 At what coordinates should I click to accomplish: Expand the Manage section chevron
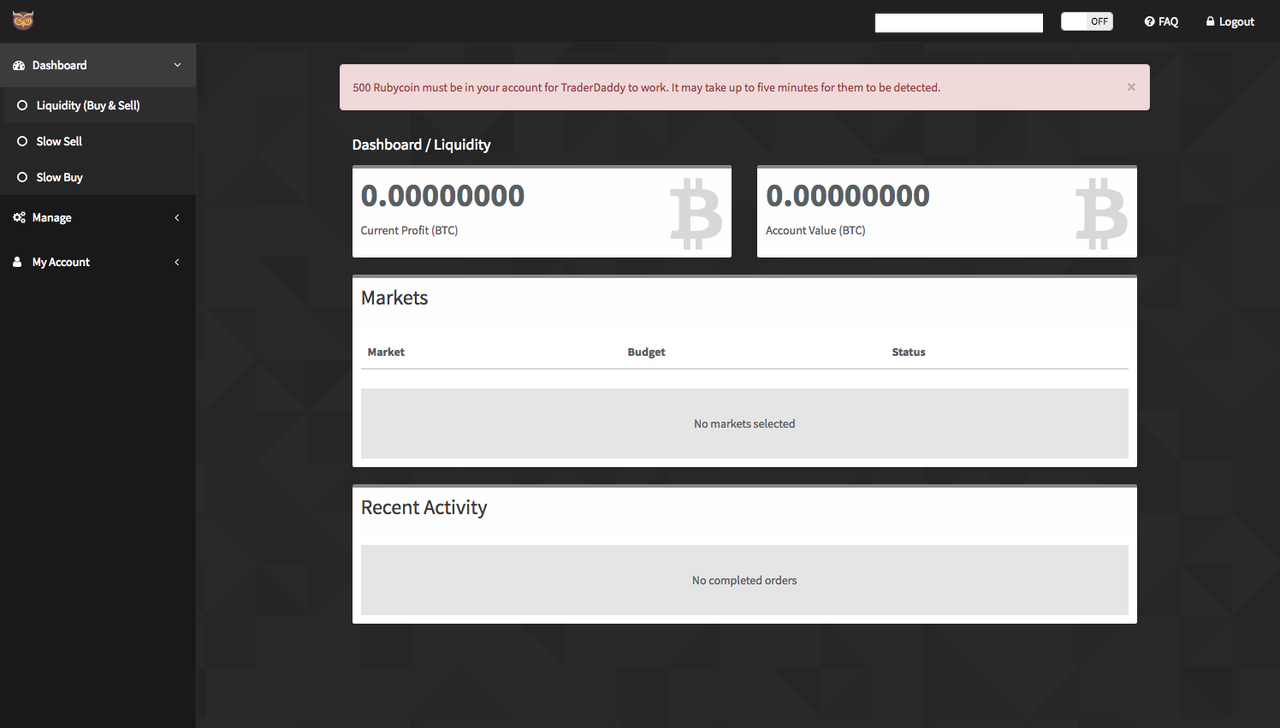tap(177, 217)
